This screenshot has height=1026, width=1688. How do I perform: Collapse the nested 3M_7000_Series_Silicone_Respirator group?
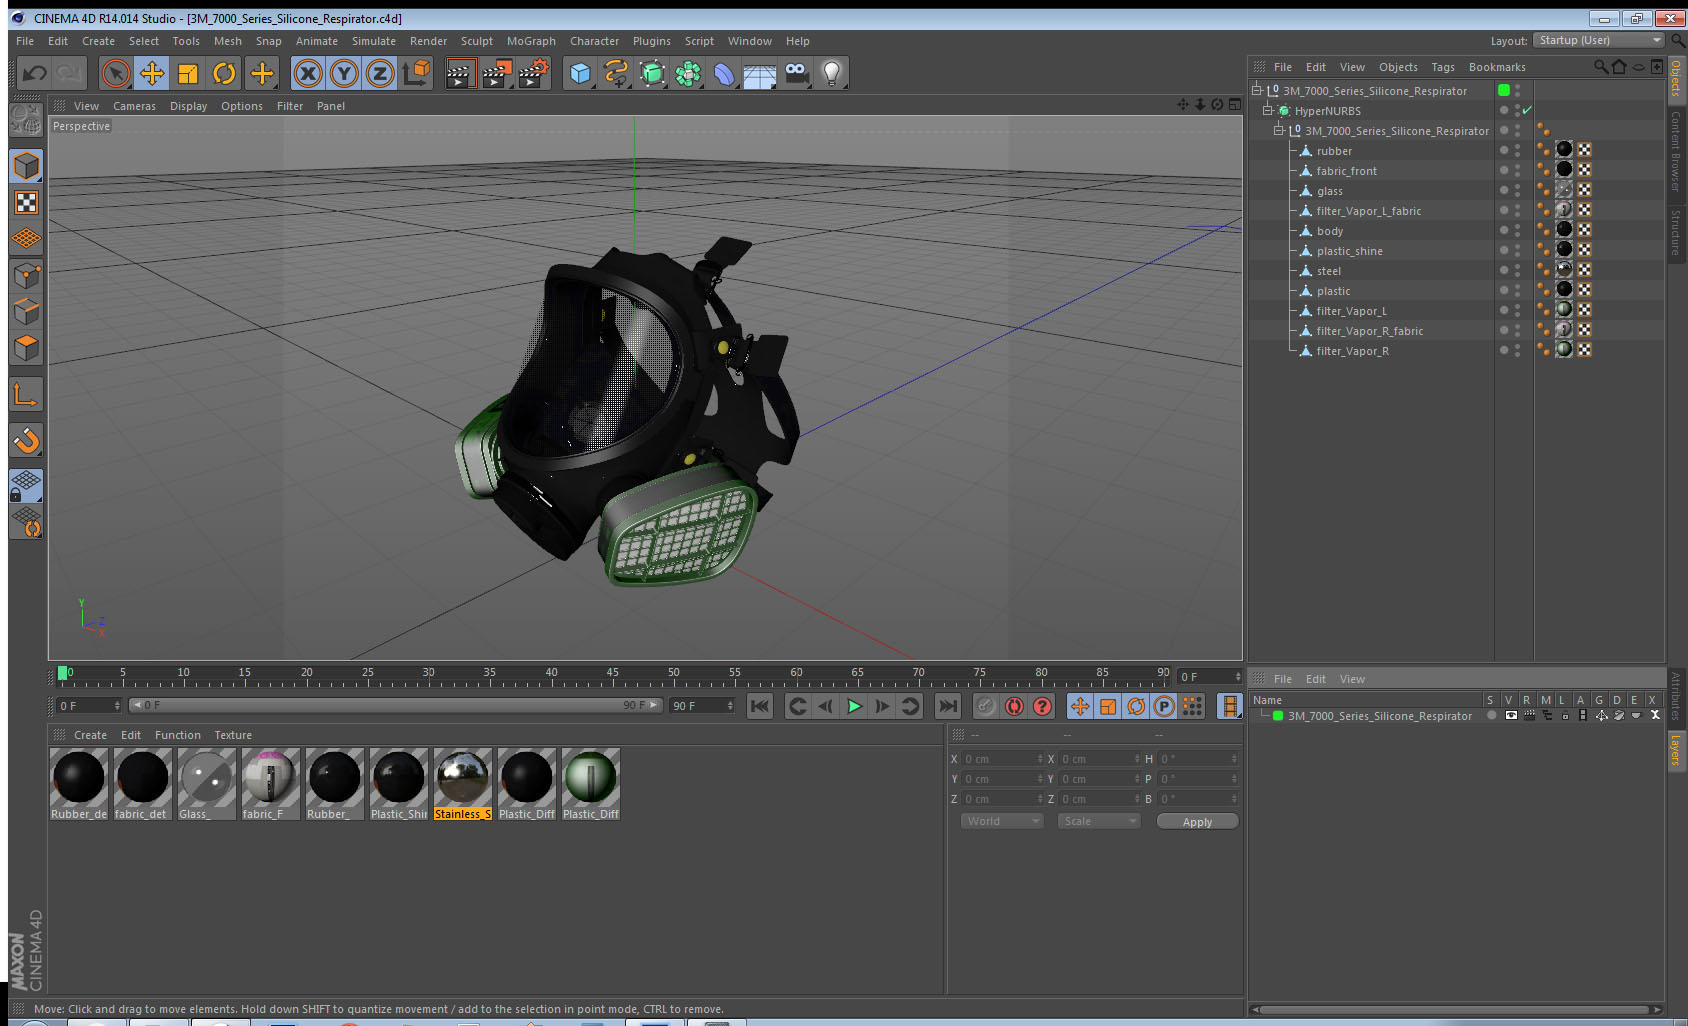click(1278, 131)
